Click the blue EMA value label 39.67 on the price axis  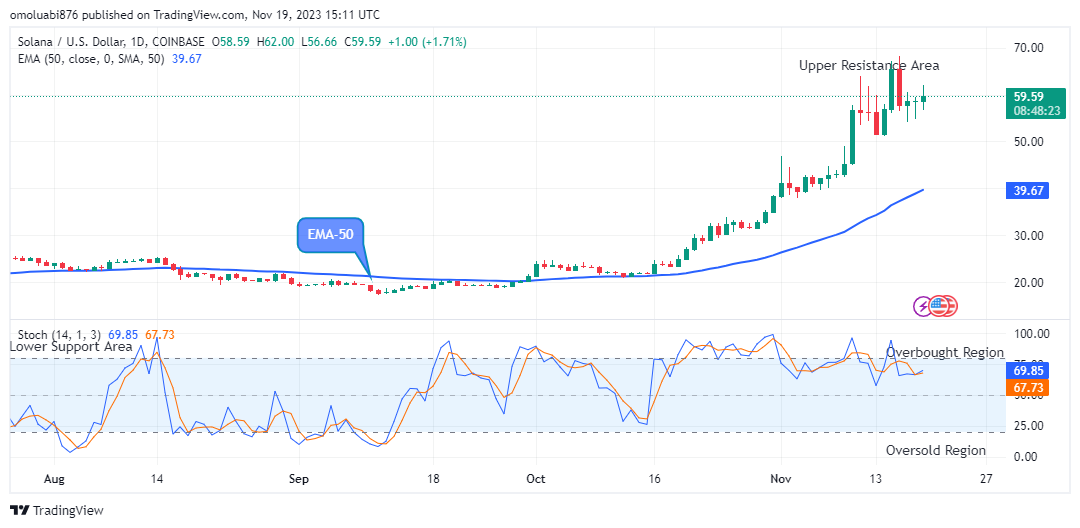click(x=1027, y=190)
